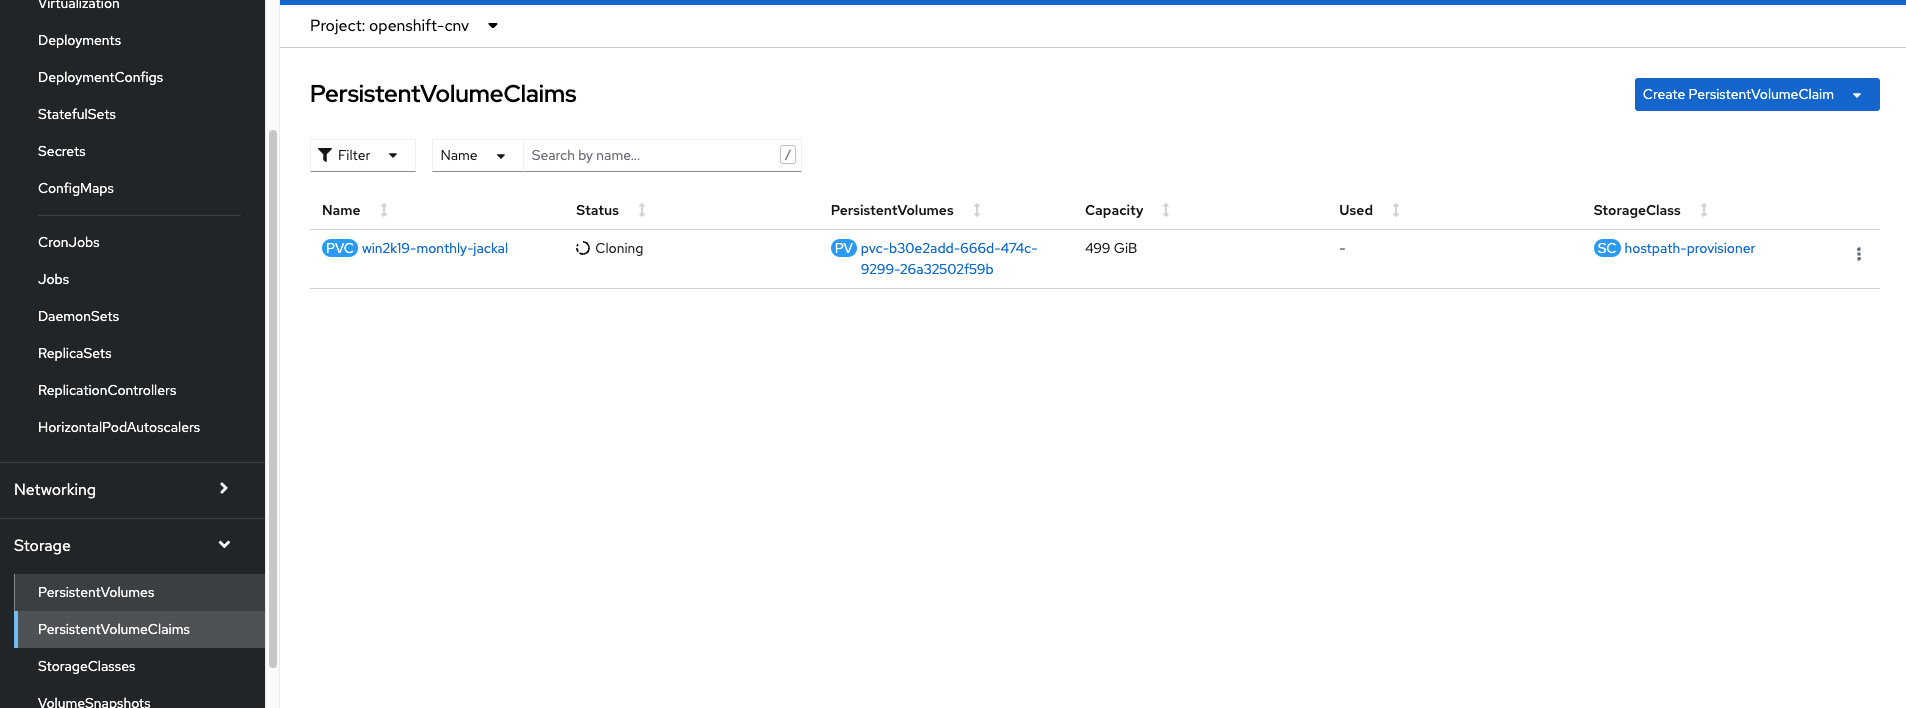Sort table by Capacity column arrow

click(x=1166, y=210)
